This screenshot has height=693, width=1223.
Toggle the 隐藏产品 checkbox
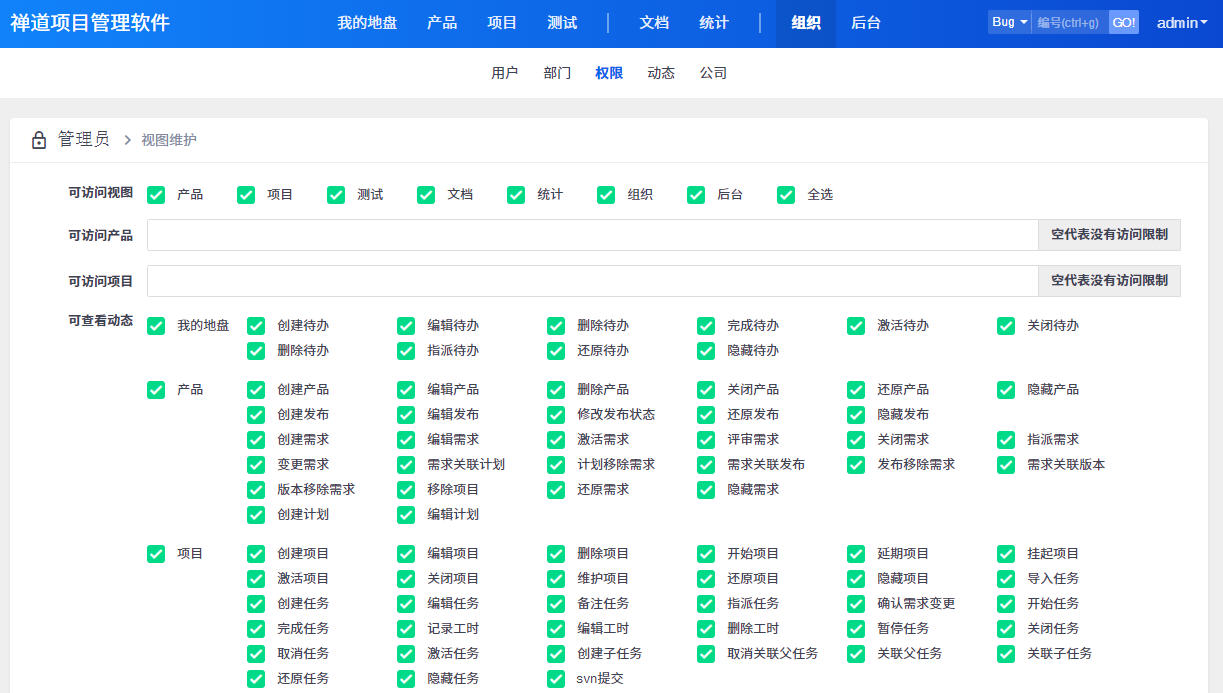pos(1006,390)
